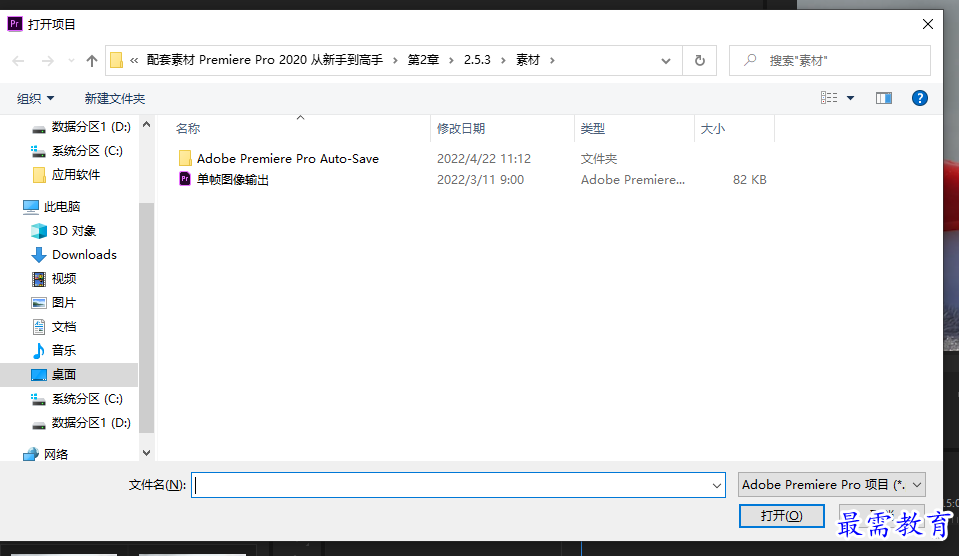Navigate up one folder level

click(92, 61)
